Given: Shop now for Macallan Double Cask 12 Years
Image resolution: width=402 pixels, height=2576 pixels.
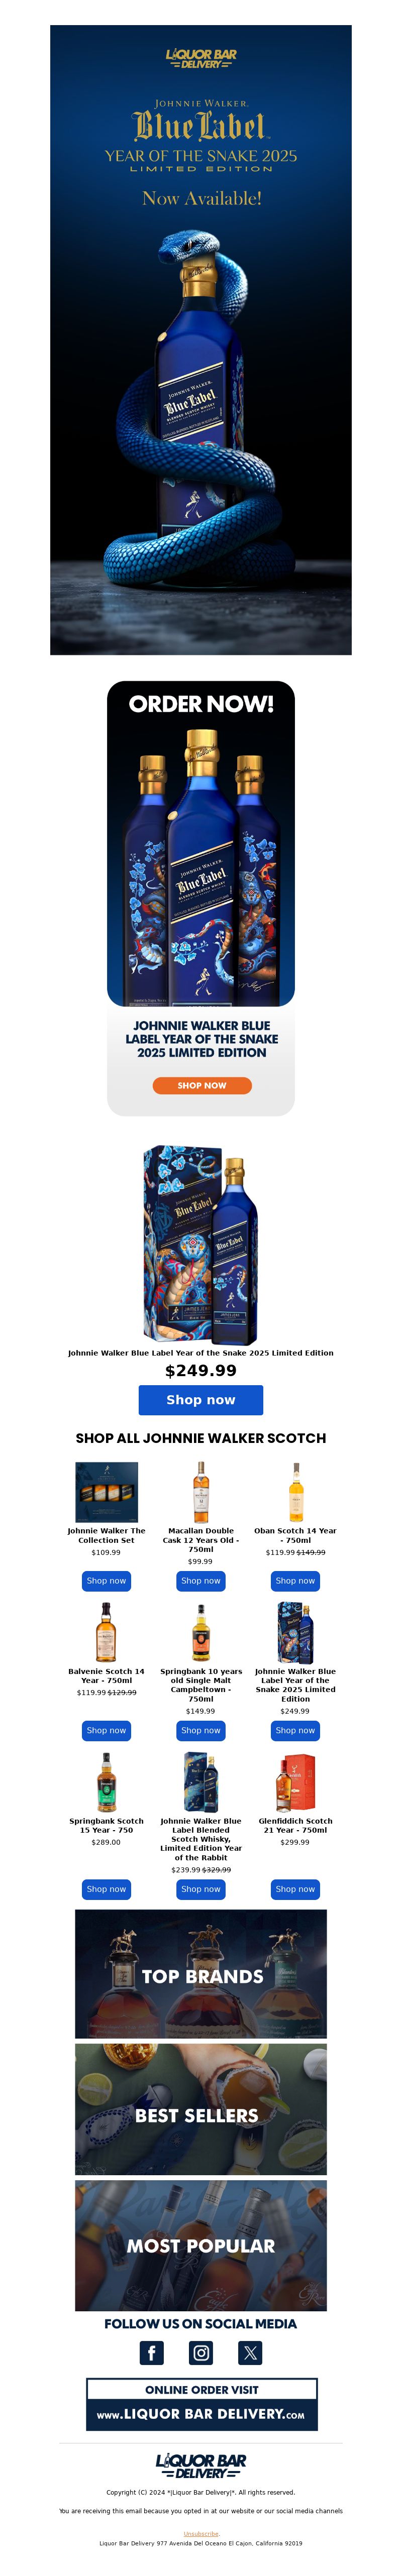Looking at the screenshot, I should [201, 1581].
